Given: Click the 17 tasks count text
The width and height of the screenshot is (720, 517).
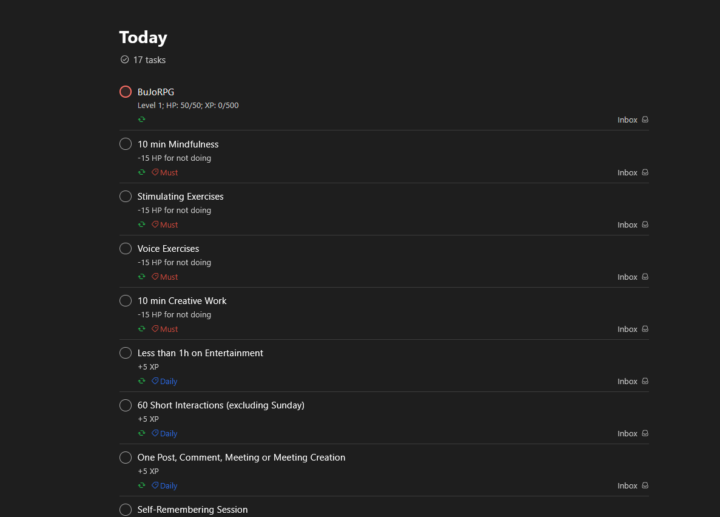Looking at the screenshot, I should pos(149,60).
